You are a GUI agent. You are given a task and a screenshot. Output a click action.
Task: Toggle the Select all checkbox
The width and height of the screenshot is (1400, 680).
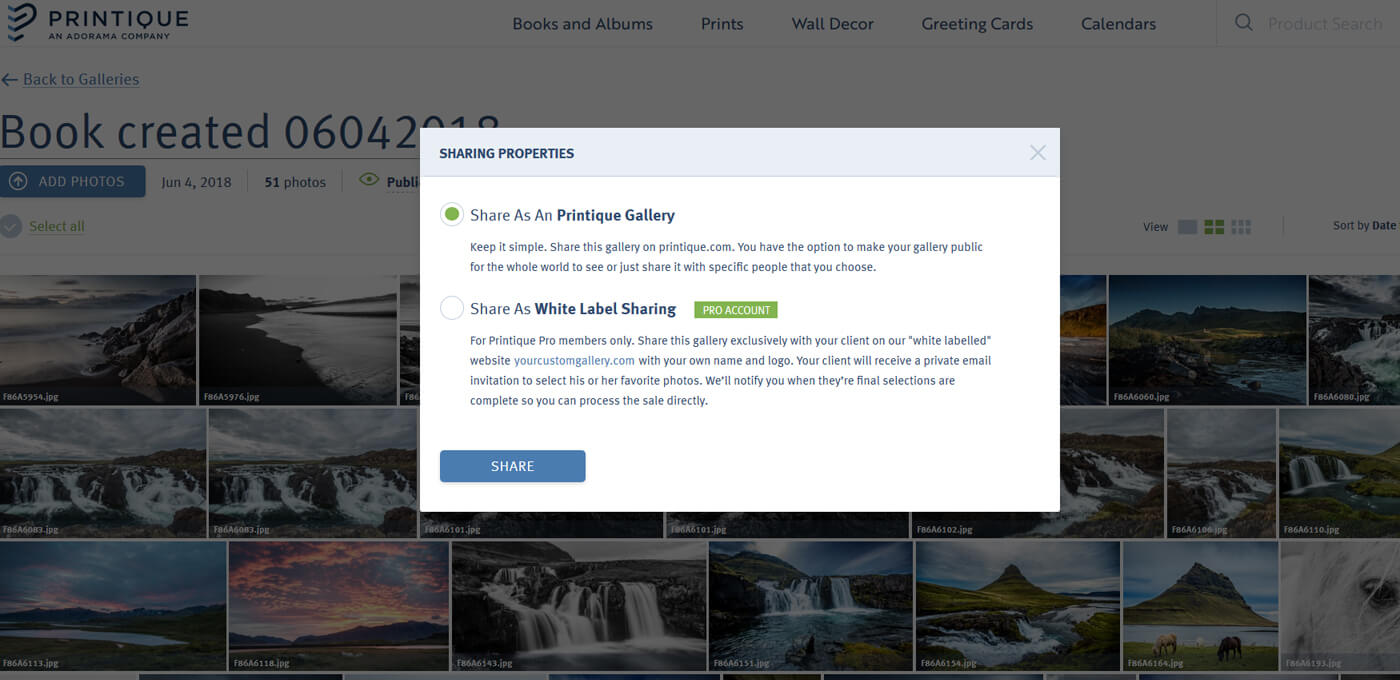pos(10,226)
